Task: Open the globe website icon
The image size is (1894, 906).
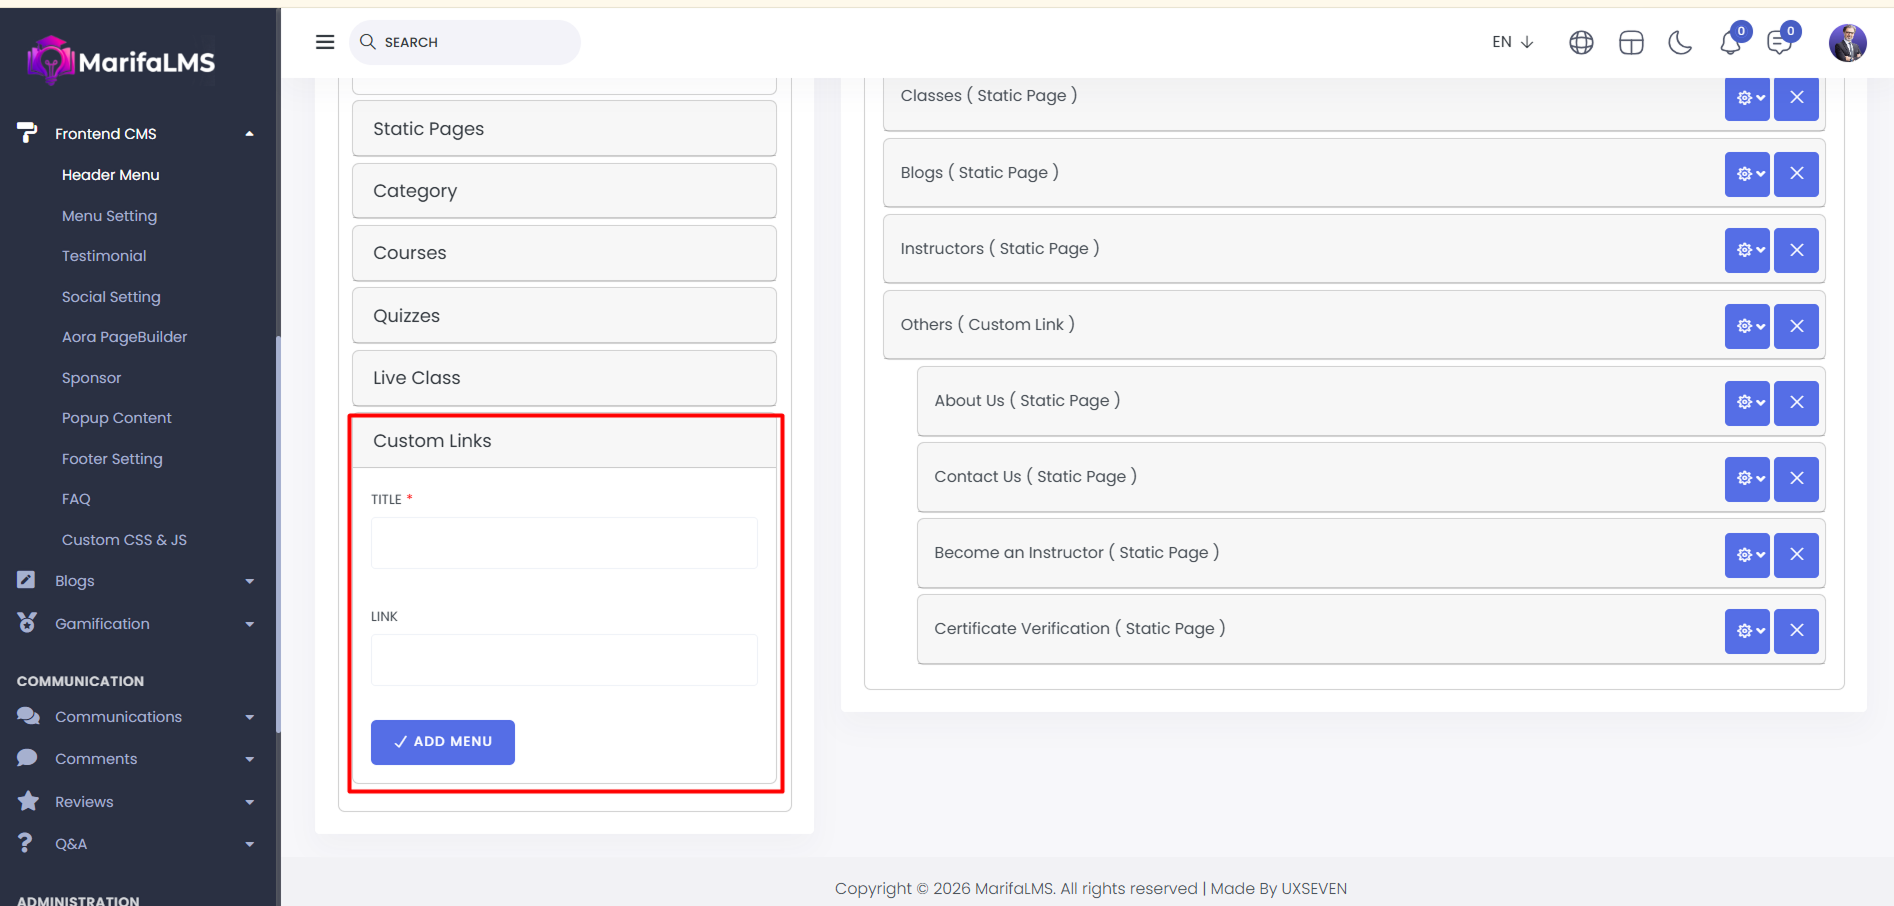Action: pyautogui.click(x=1581, y=42)
